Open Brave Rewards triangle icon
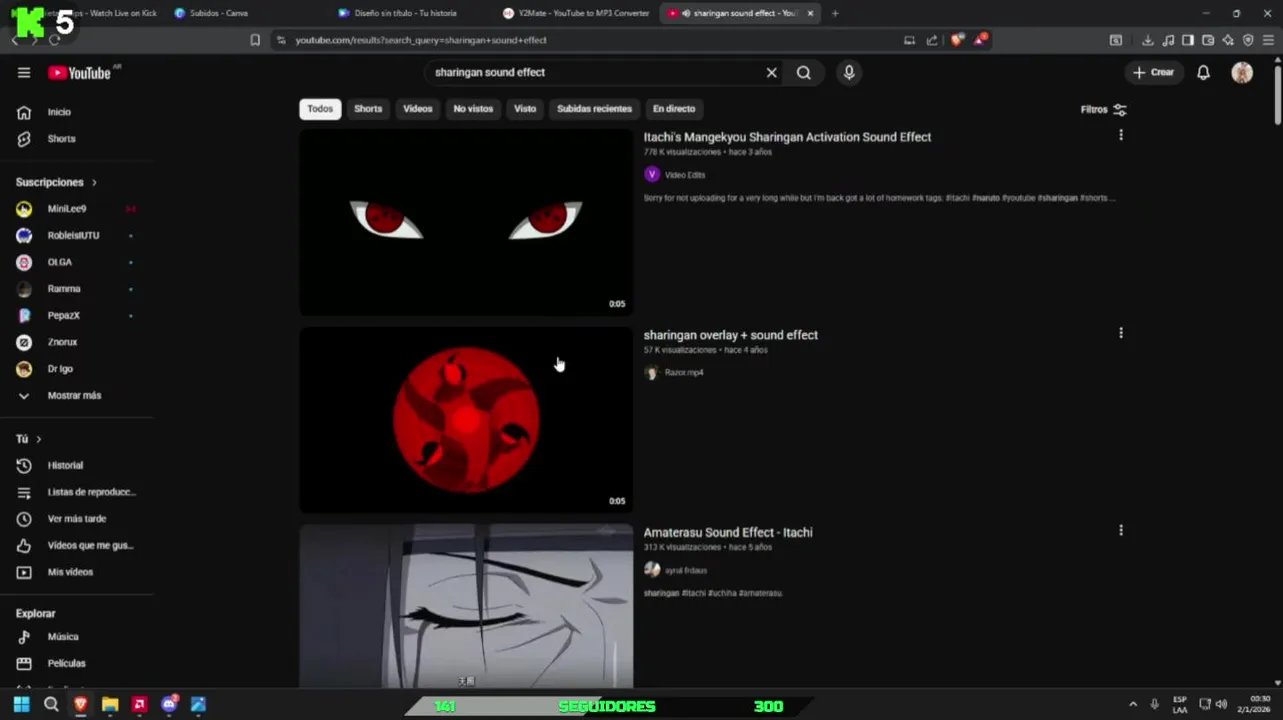The height and width of the screenshot is (720, 1283). (982, 40)
